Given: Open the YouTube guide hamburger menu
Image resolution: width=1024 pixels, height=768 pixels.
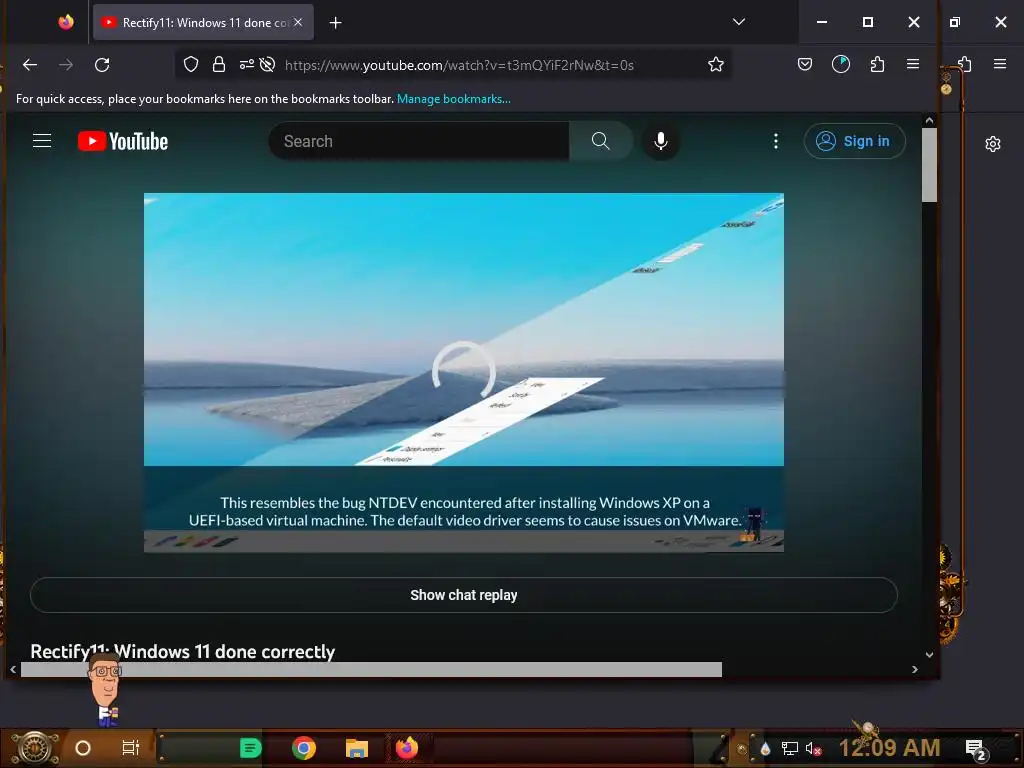Looking at the screenshot, I should point(42,141).
